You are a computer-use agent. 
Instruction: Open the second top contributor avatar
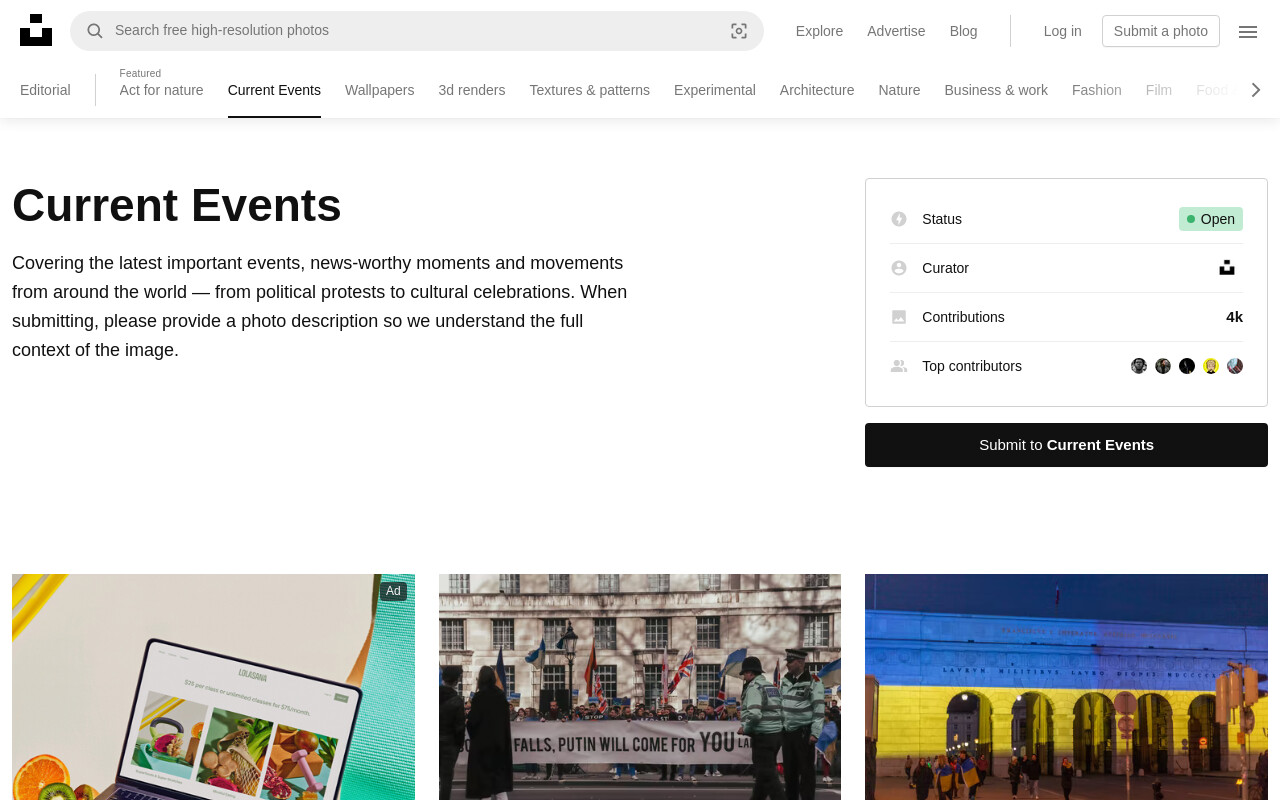[x=1163, y=366]
